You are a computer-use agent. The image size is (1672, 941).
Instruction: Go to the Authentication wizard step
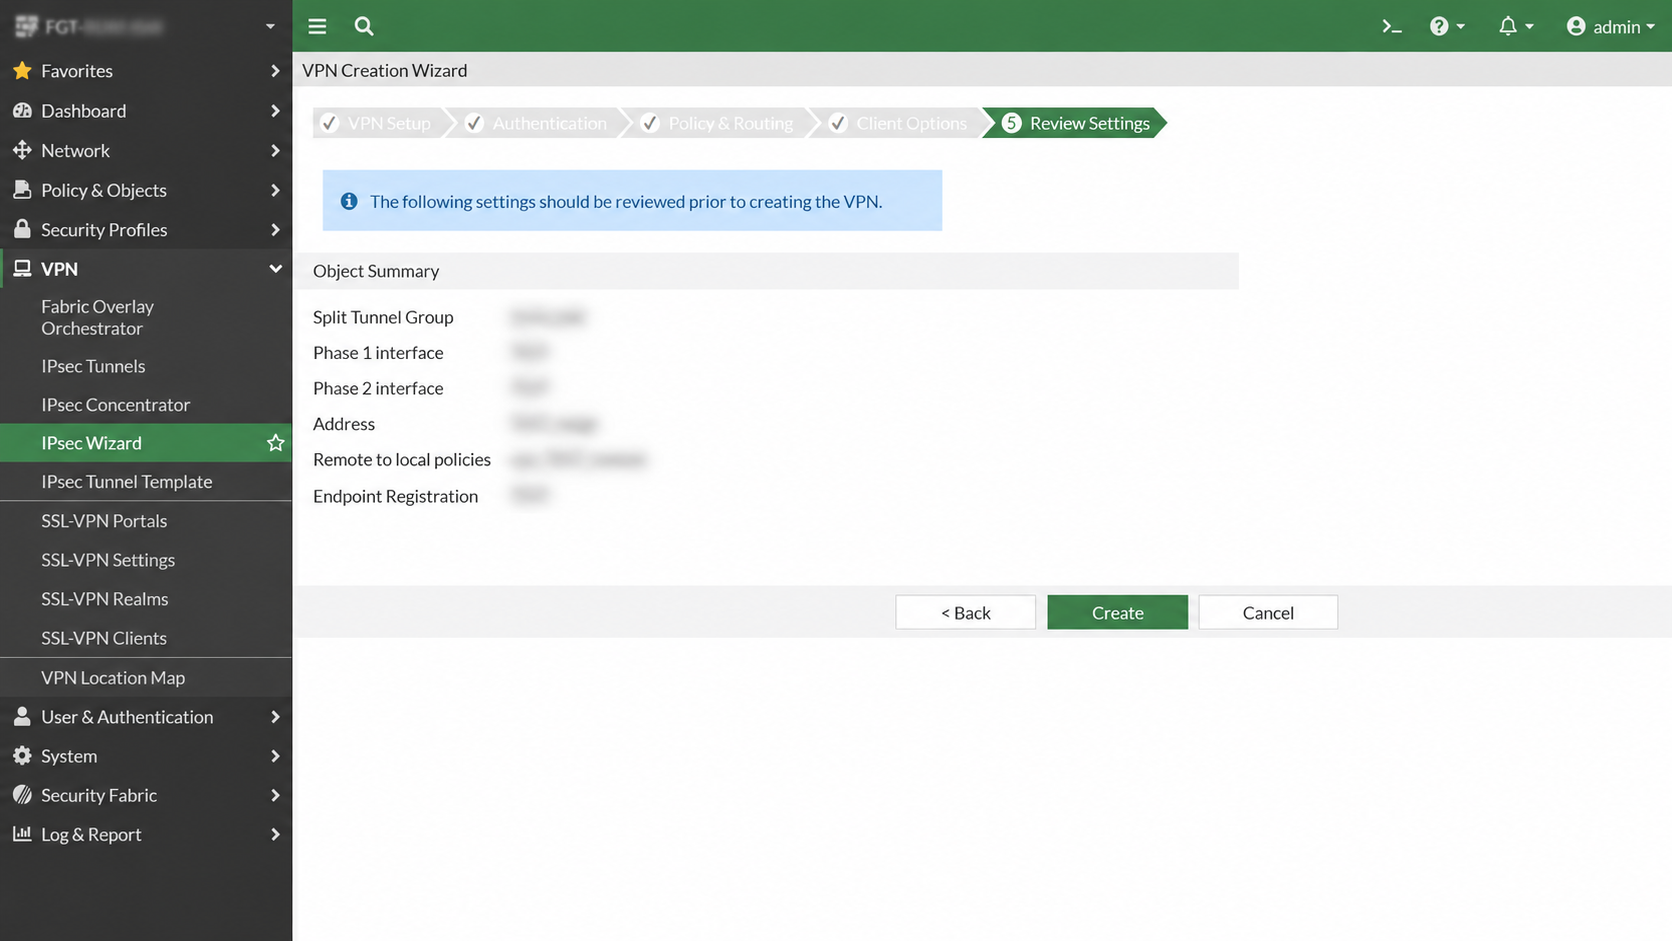537,123
